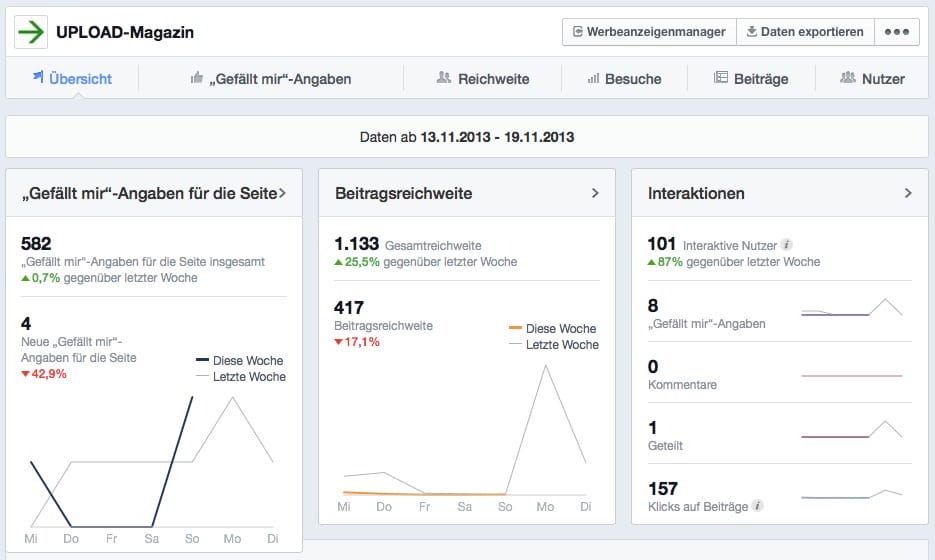The height and width of the screenshot is (560, 935).
Task: Click the date range 13.11.2013 - 19.11.2013
Action: pyautogui.click(x=497, y=137)
